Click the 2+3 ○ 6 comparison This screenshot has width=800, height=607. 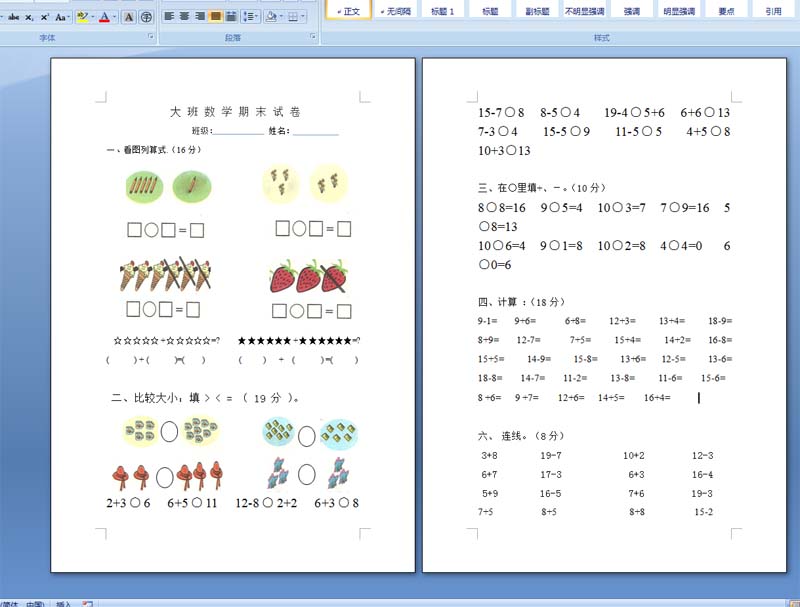click(x=128, y=503)
